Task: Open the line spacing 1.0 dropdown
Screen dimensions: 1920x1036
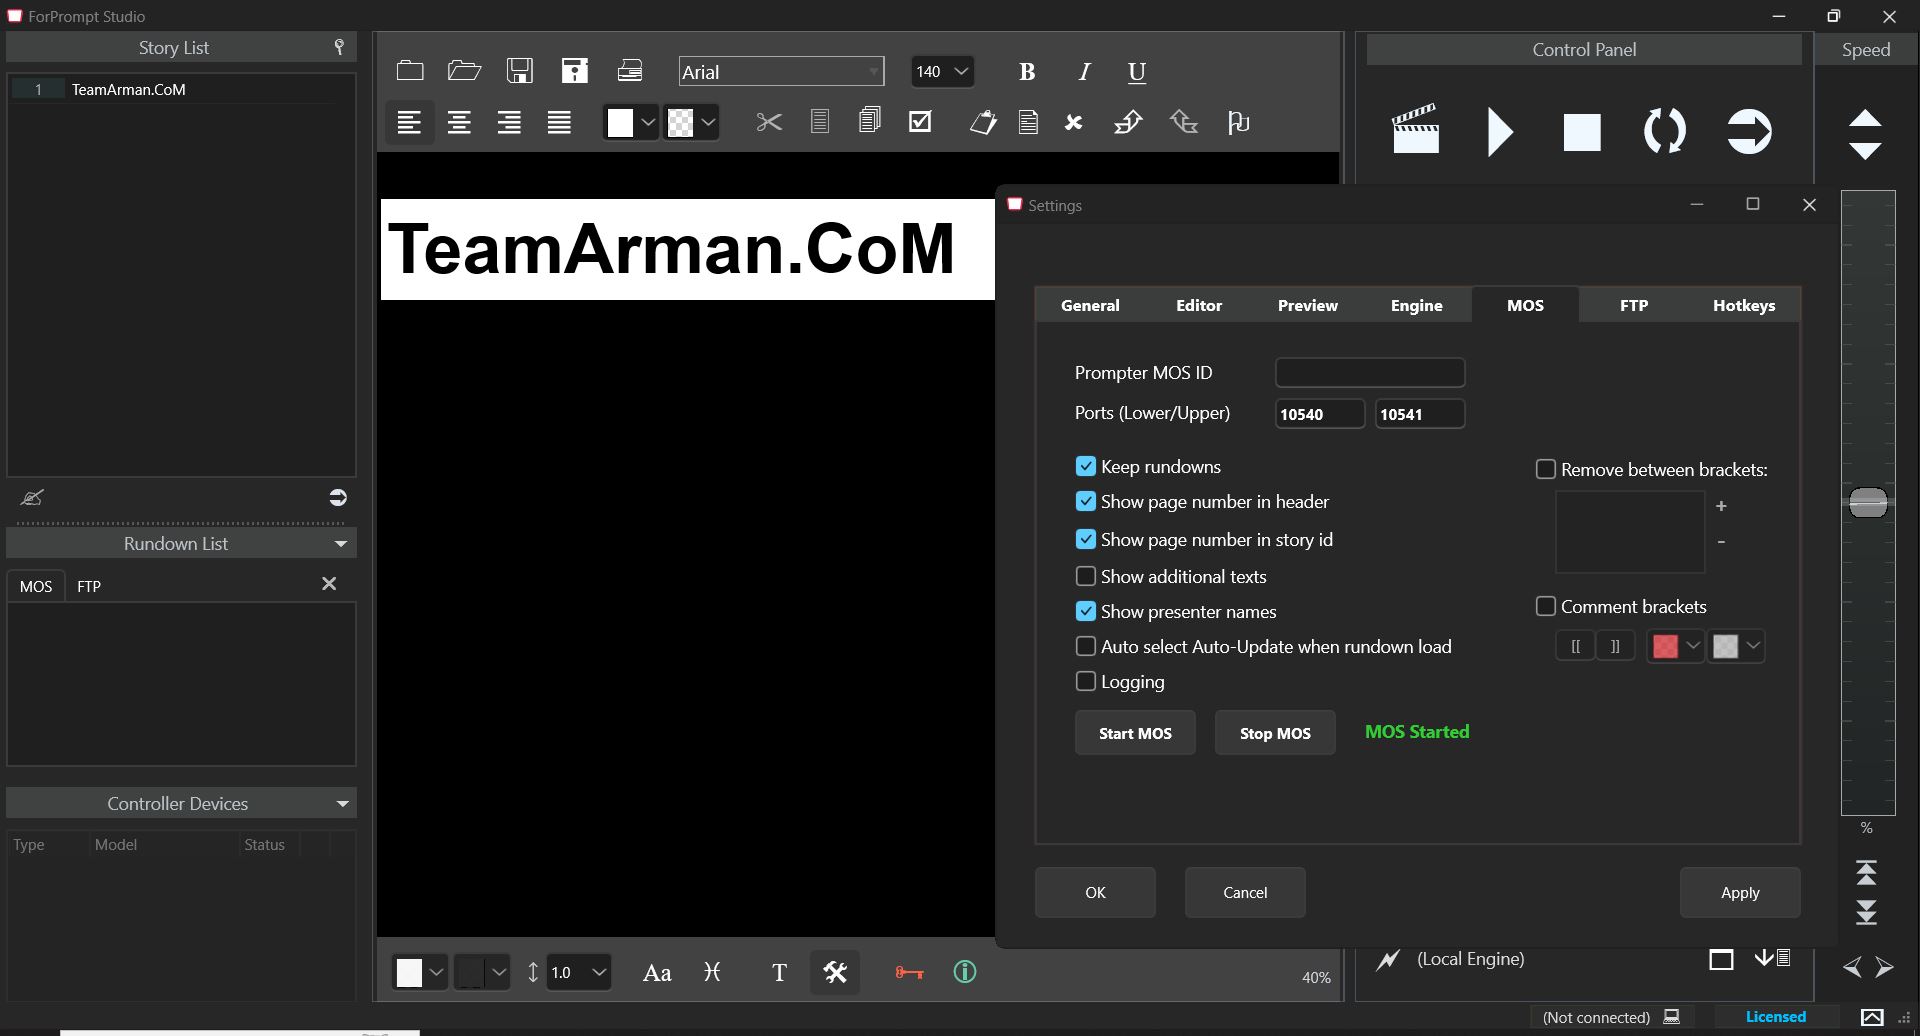Action: [579, 972]
